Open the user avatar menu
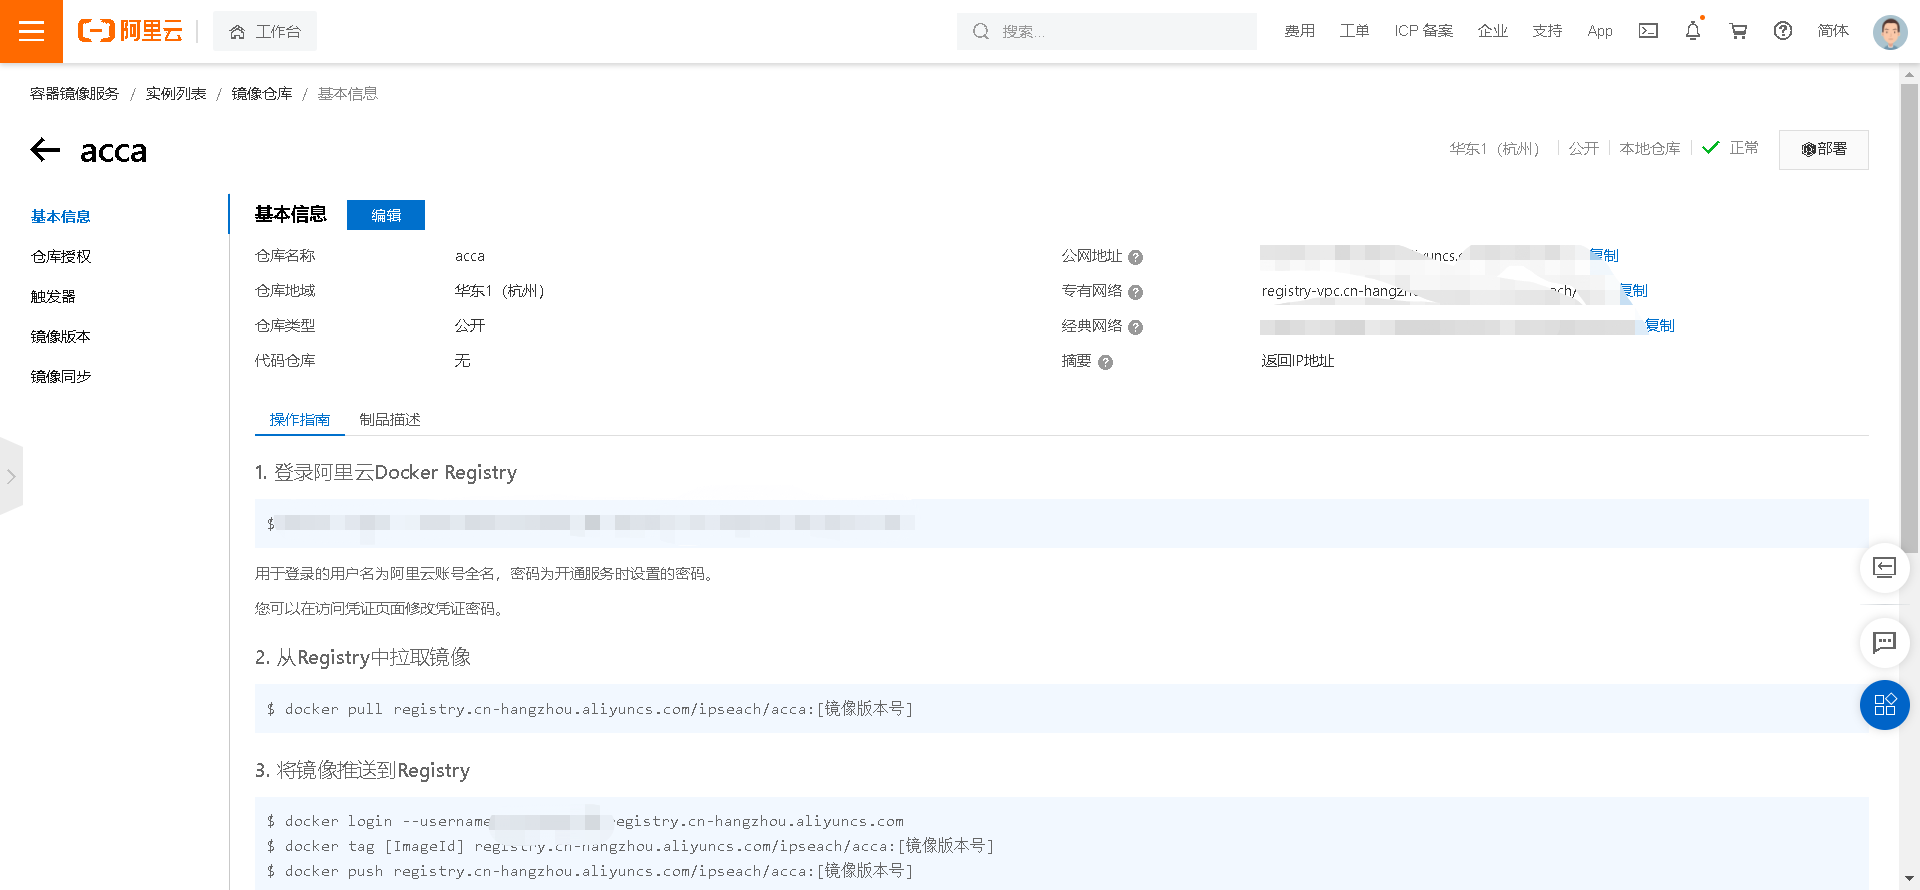This screenshot has width=1920, height=890. 1890,32
